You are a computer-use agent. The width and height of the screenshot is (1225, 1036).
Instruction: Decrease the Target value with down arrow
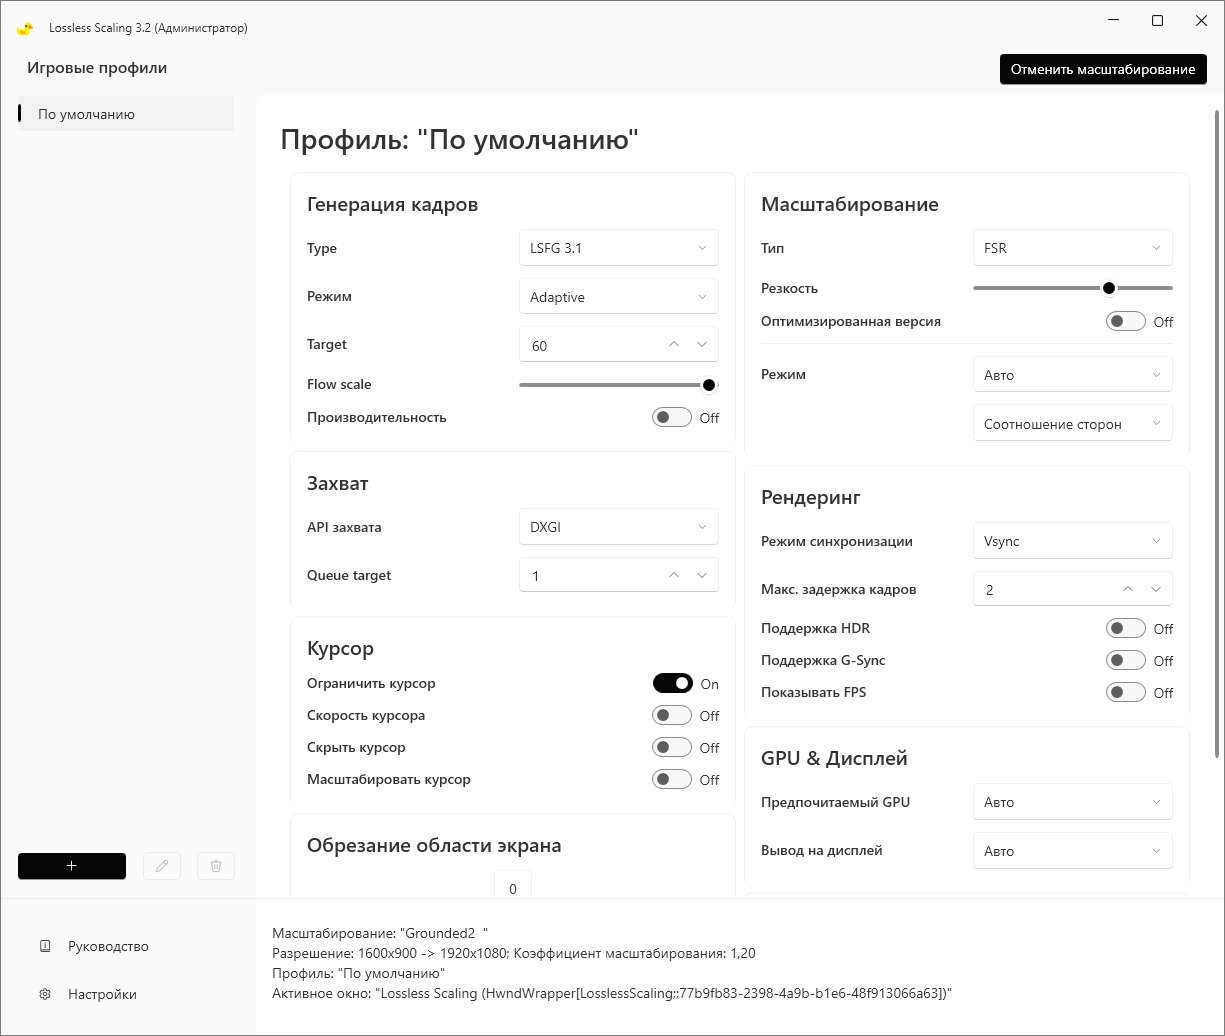pos(702,344)
